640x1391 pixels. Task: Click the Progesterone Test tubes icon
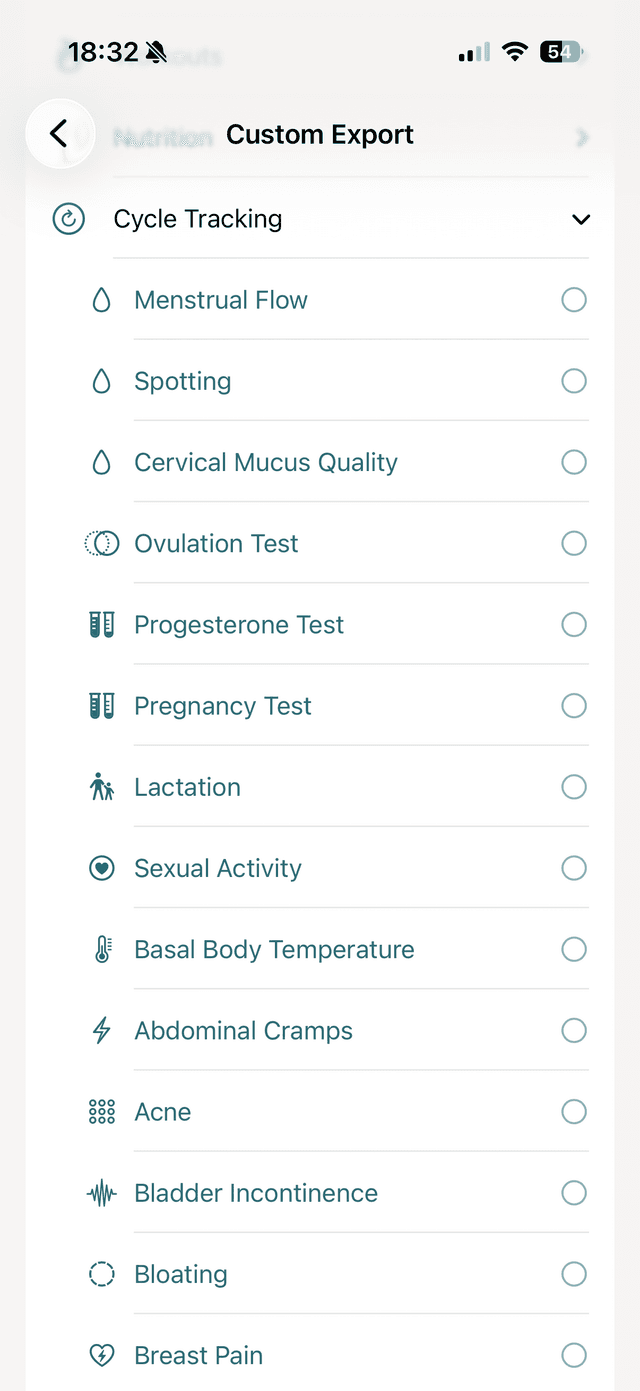(101, 625)
